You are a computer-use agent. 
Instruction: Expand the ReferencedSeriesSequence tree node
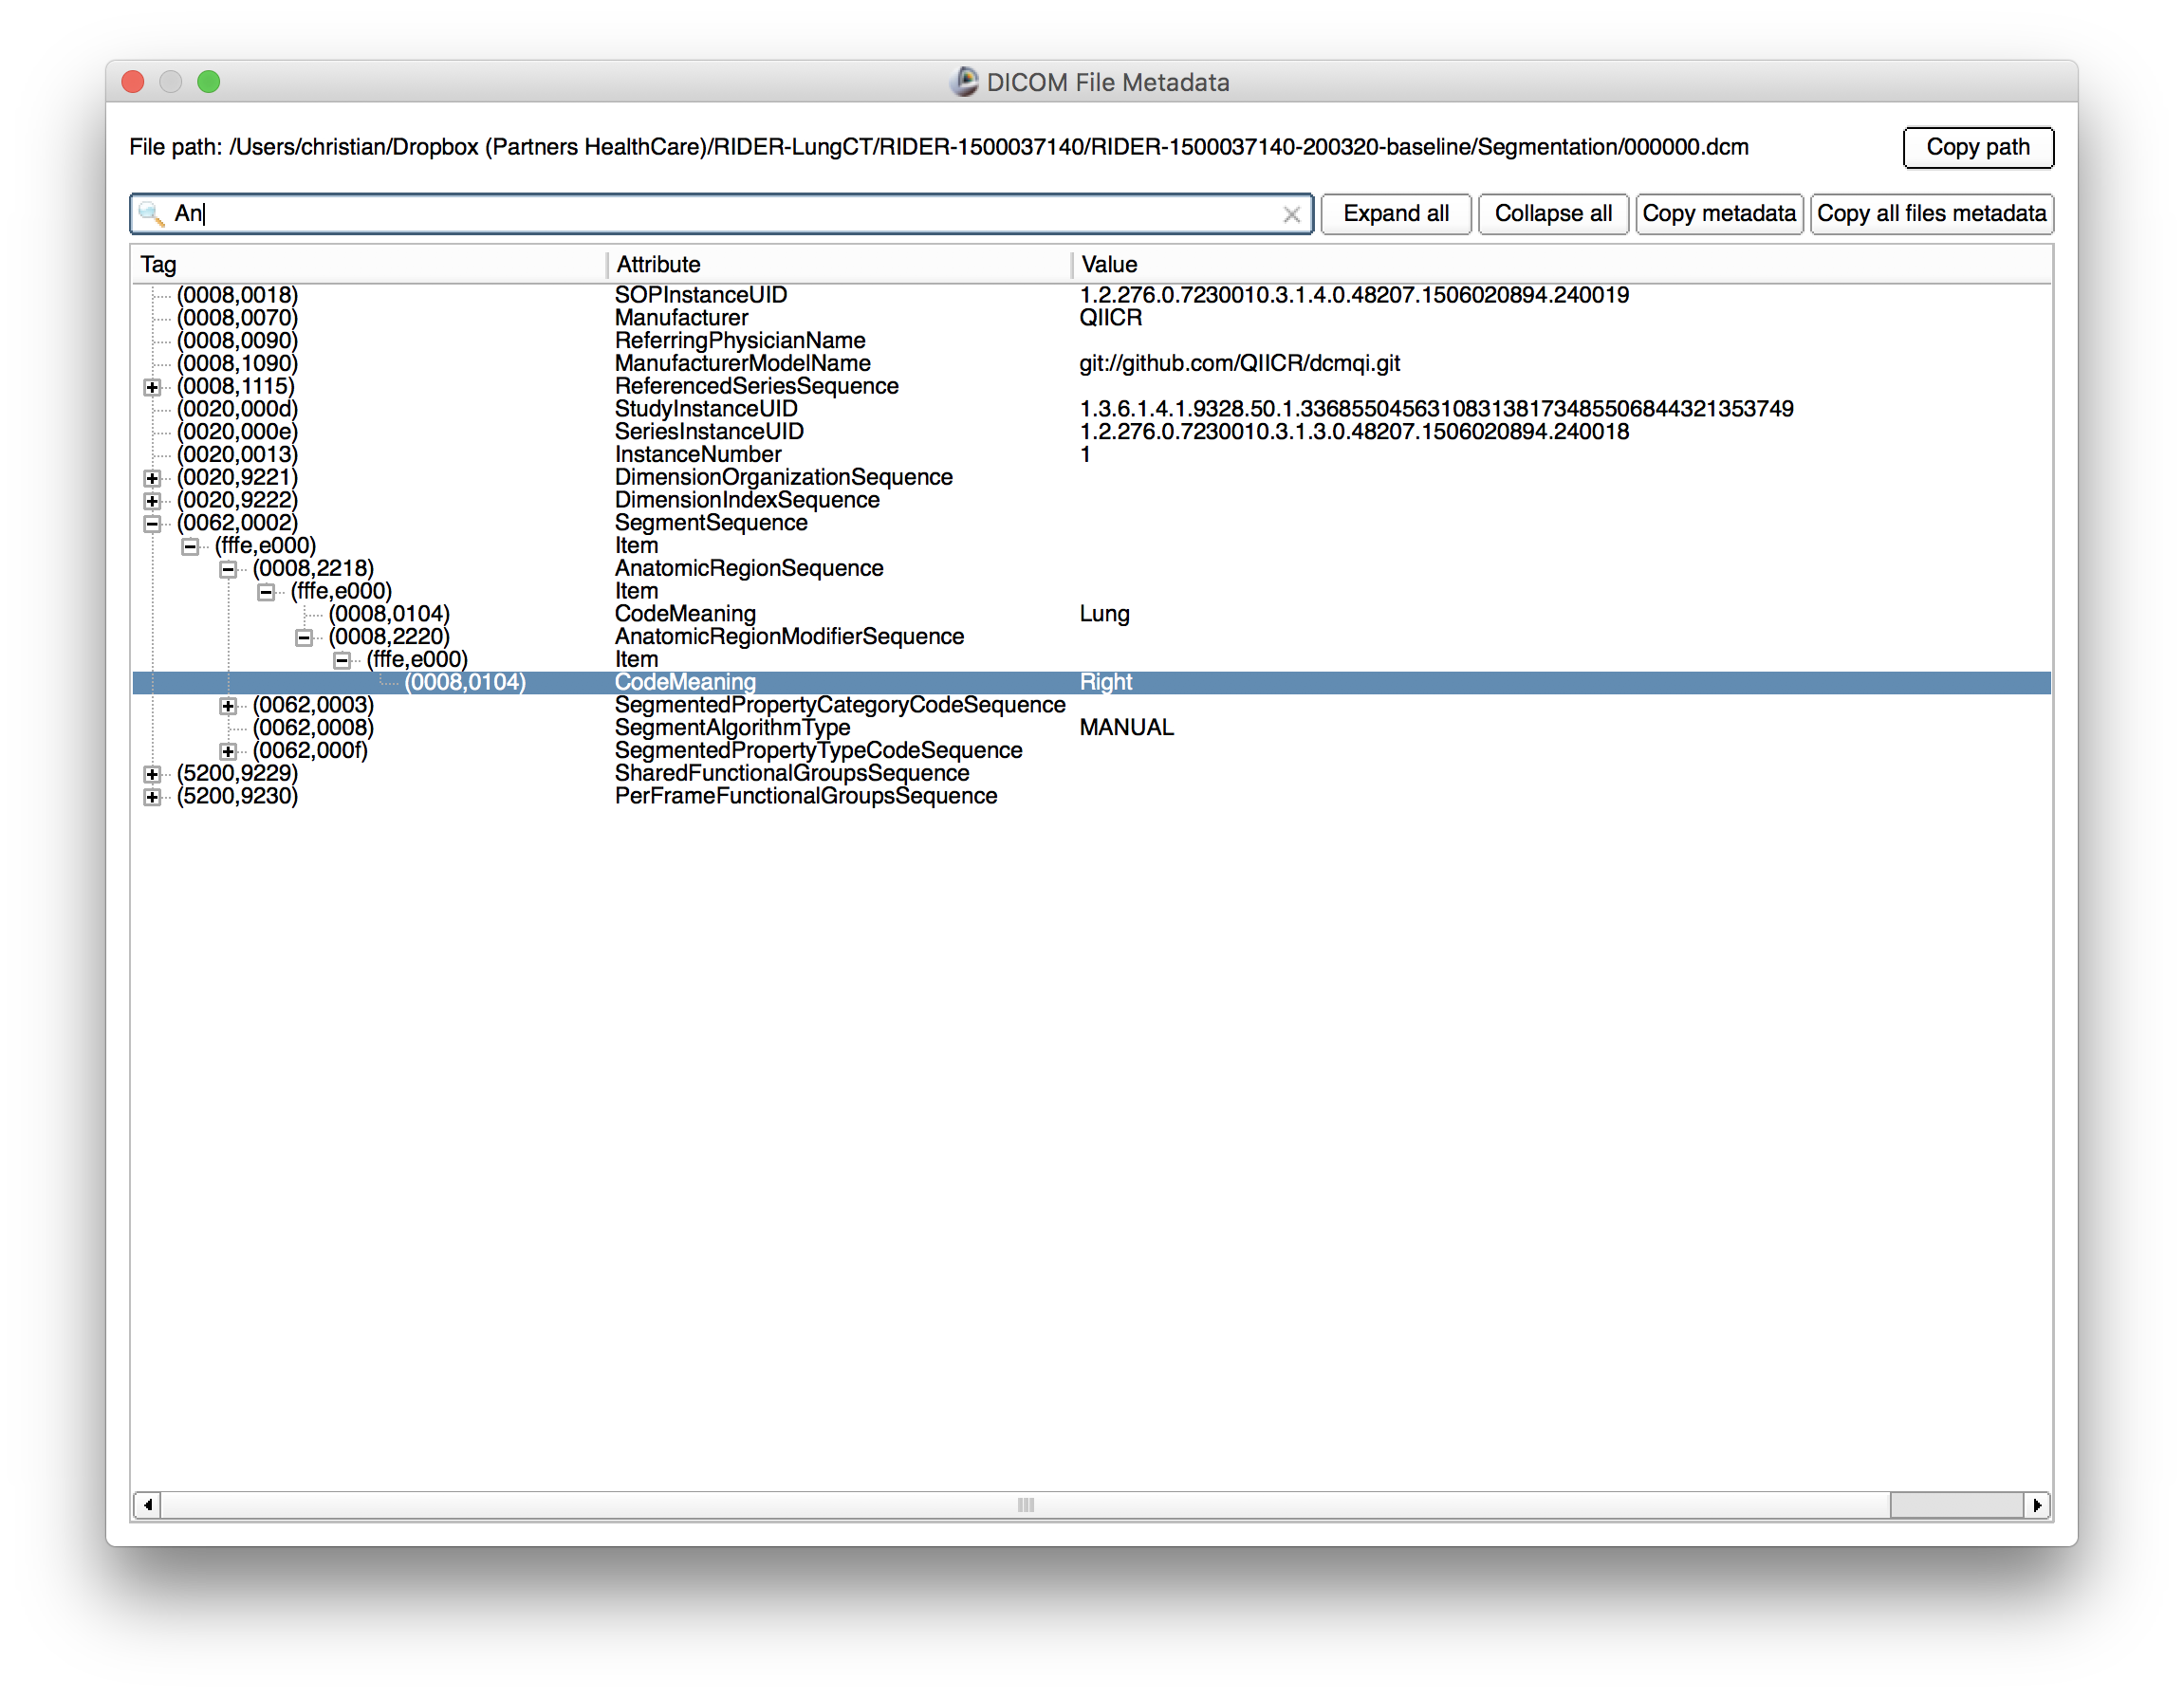pyautogui.click(x=152, y=386)
